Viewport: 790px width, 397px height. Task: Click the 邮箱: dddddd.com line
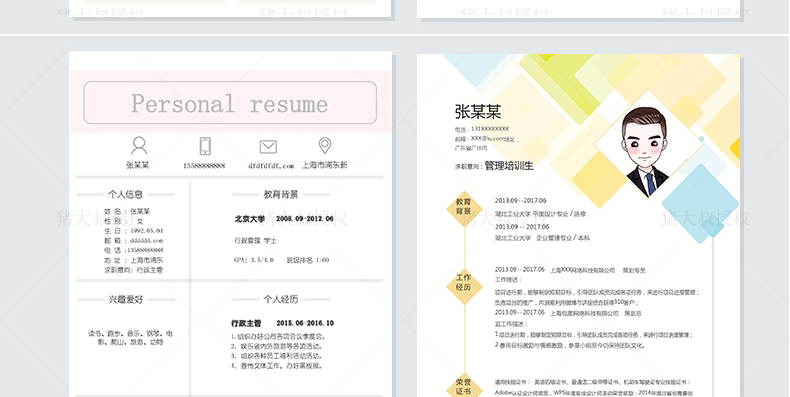pyautogui.click(x=134, y=241)
